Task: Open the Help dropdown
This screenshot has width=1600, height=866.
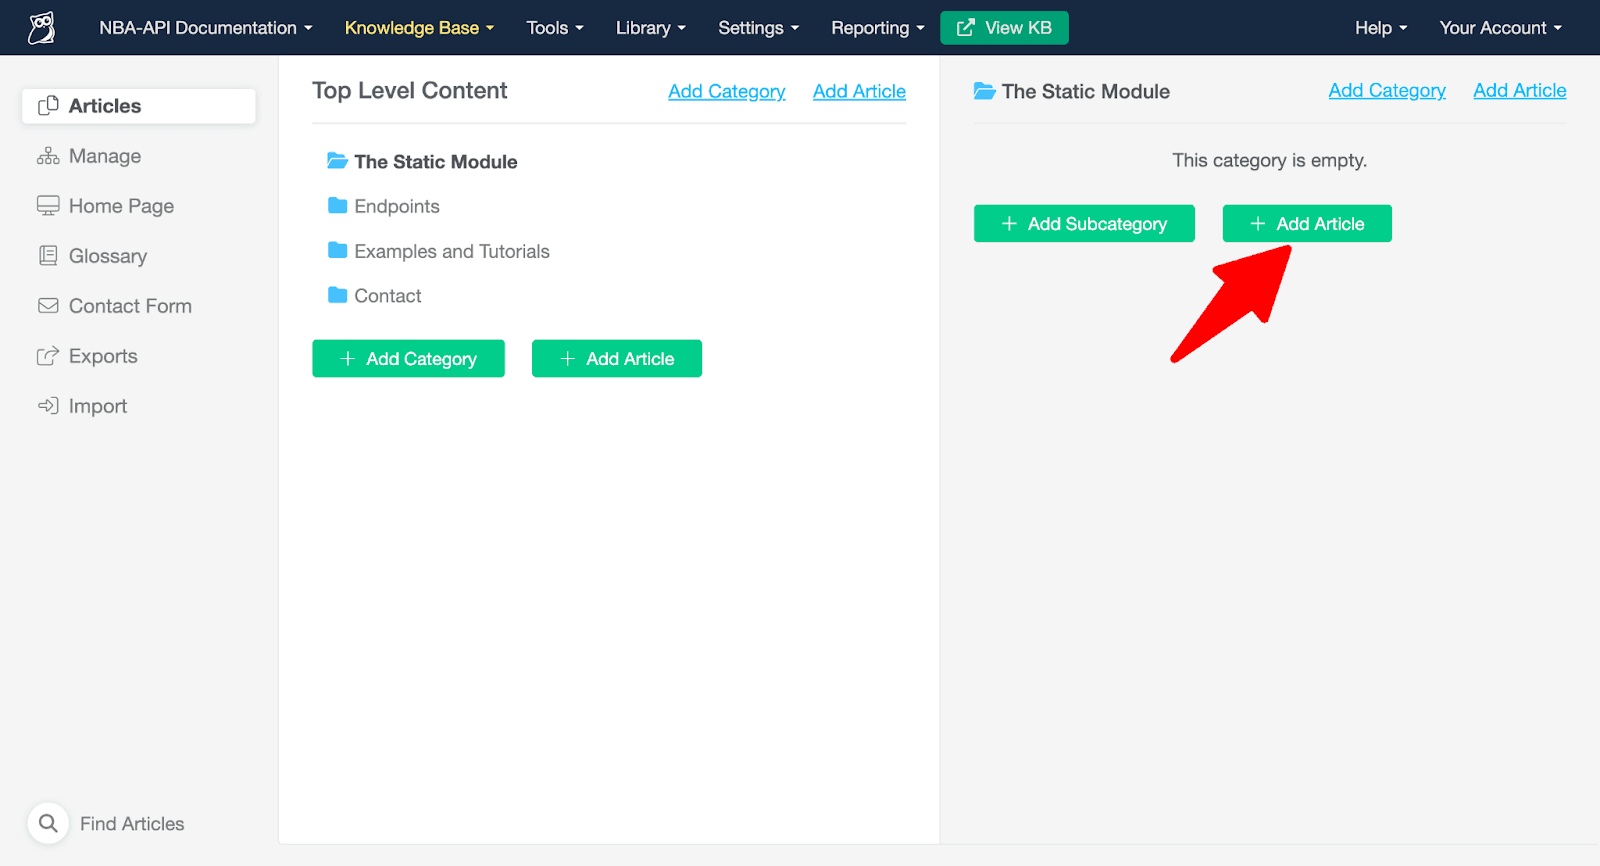Action: [x=1381, y=28]
